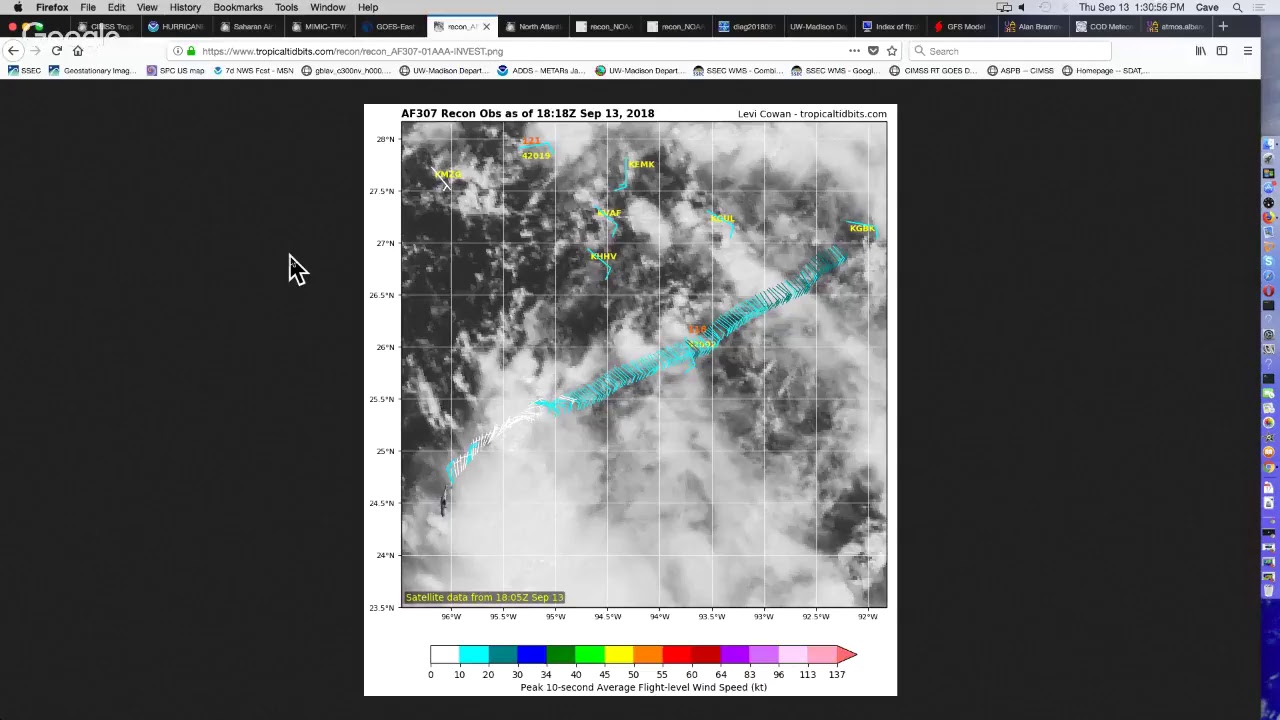Click the AF307 recon observation map image
Viewport: 1280px width, 720px height.
click(x=630, y=399)
